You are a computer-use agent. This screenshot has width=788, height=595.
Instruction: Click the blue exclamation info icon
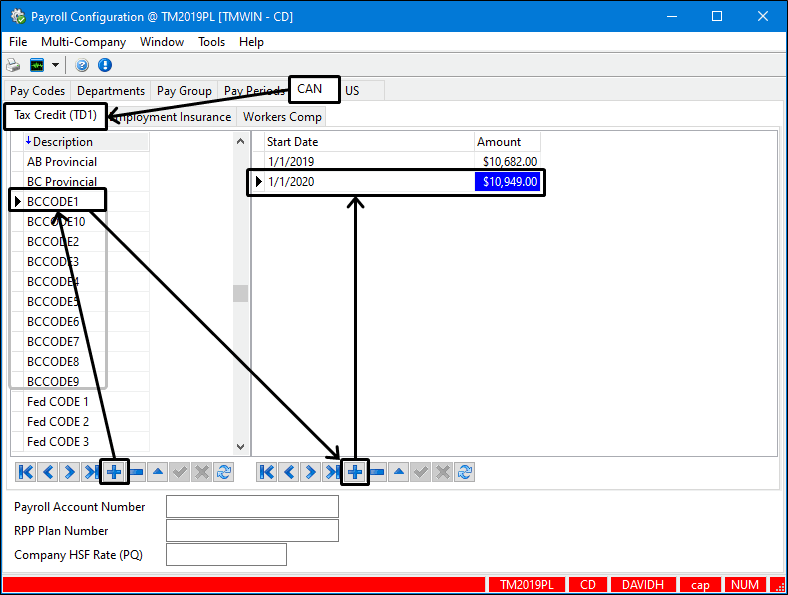105,65
